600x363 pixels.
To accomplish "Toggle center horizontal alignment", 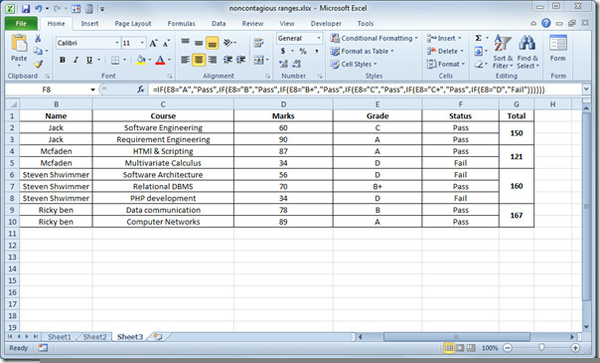I will click(x=199, y=60).
